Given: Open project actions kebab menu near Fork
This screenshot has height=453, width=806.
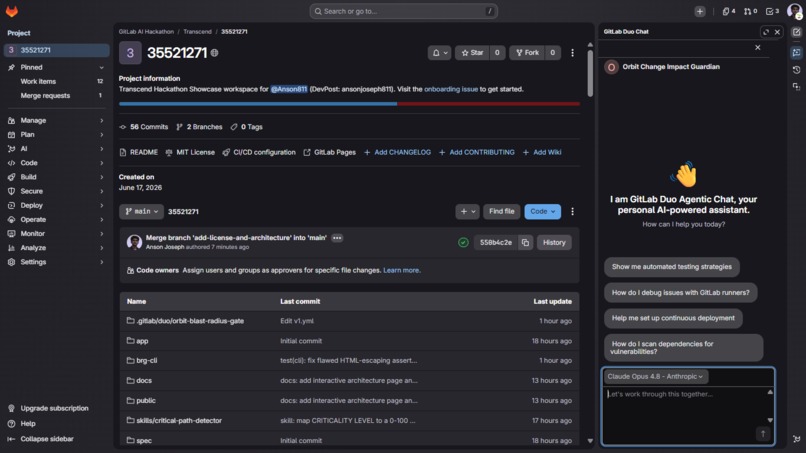Looking at the screenshot, I should 572,53.
